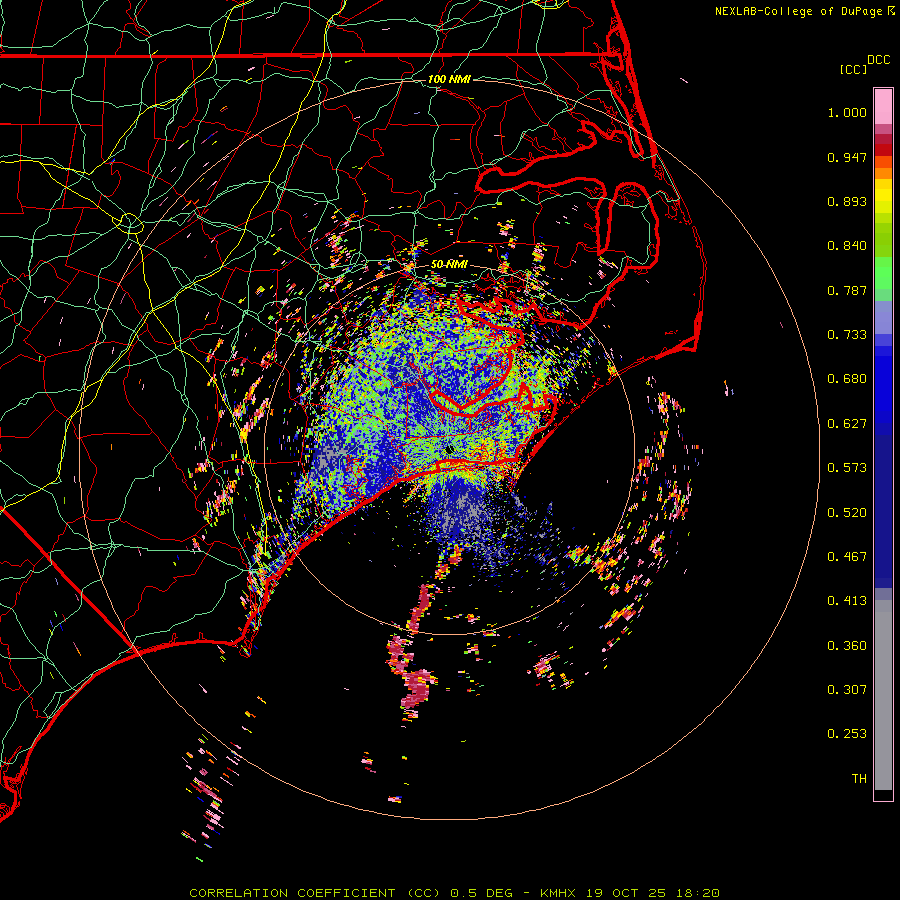Select the 0.840 scale value
The height and width of the screenshot is (900, 900).
pos(847,246)
